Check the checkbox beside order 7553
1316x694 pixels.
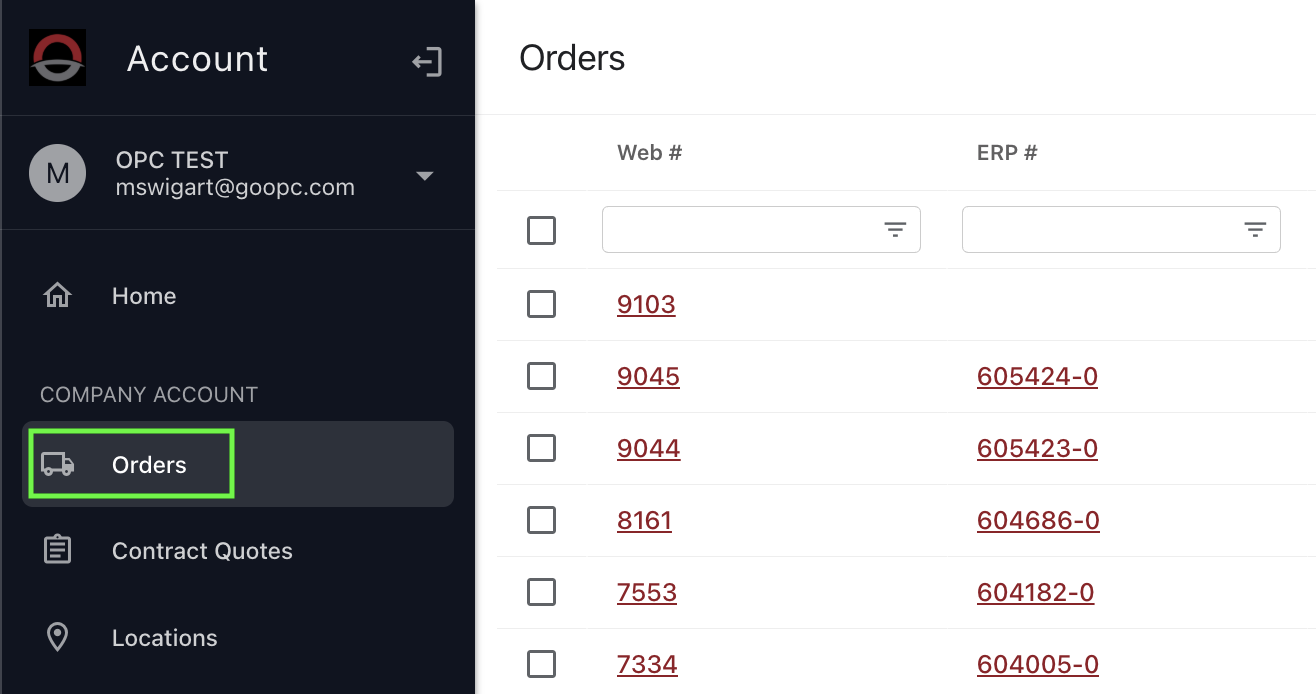coord(541,592)
